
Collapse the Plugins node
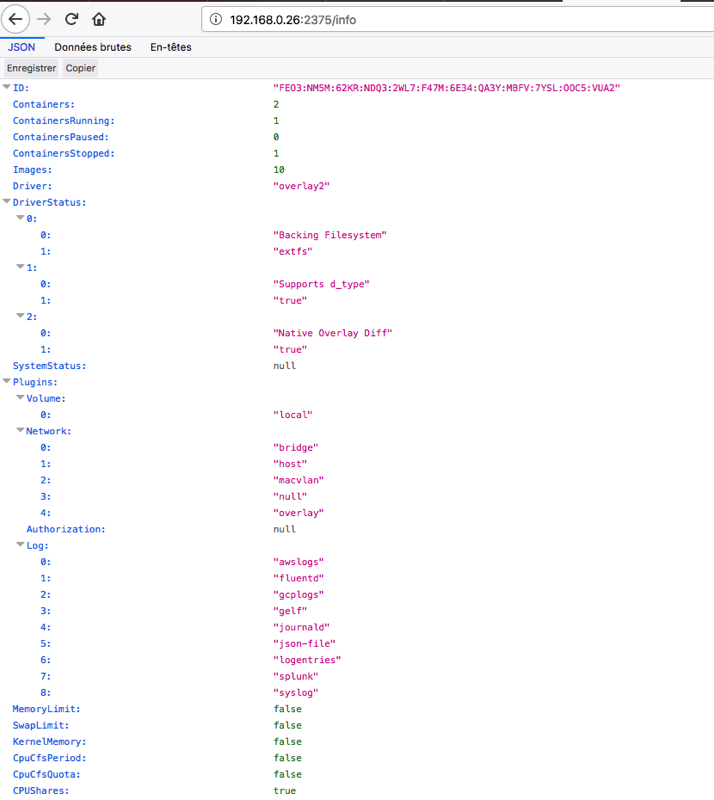pyautogui.click(x=7, y=382)
